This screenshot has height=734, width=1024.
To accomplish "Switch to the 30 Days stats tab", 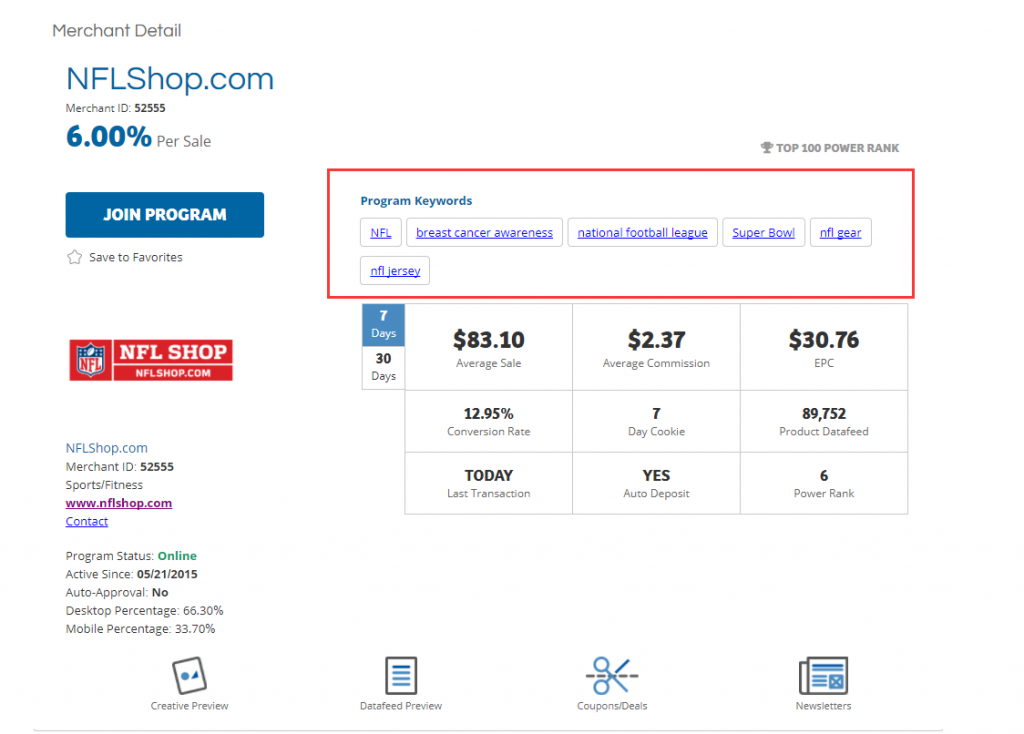I will pyautogui.click(x=383, y=368).
